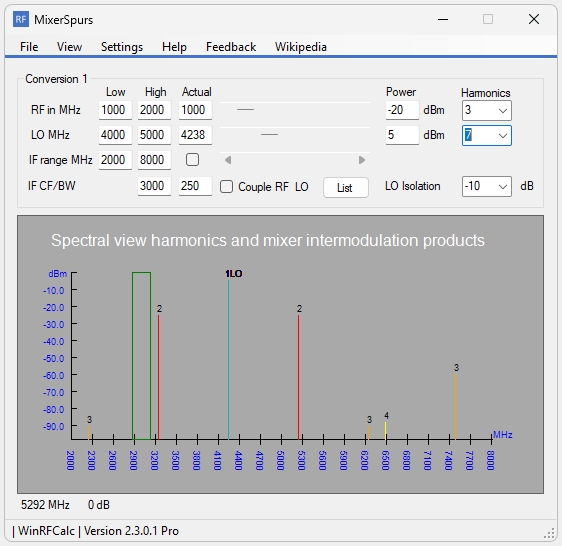Screen dimensions: 562x546
Task: Click the orange spur near 7400 MHz
Action: pyautogui.click(x=455, y=407)
